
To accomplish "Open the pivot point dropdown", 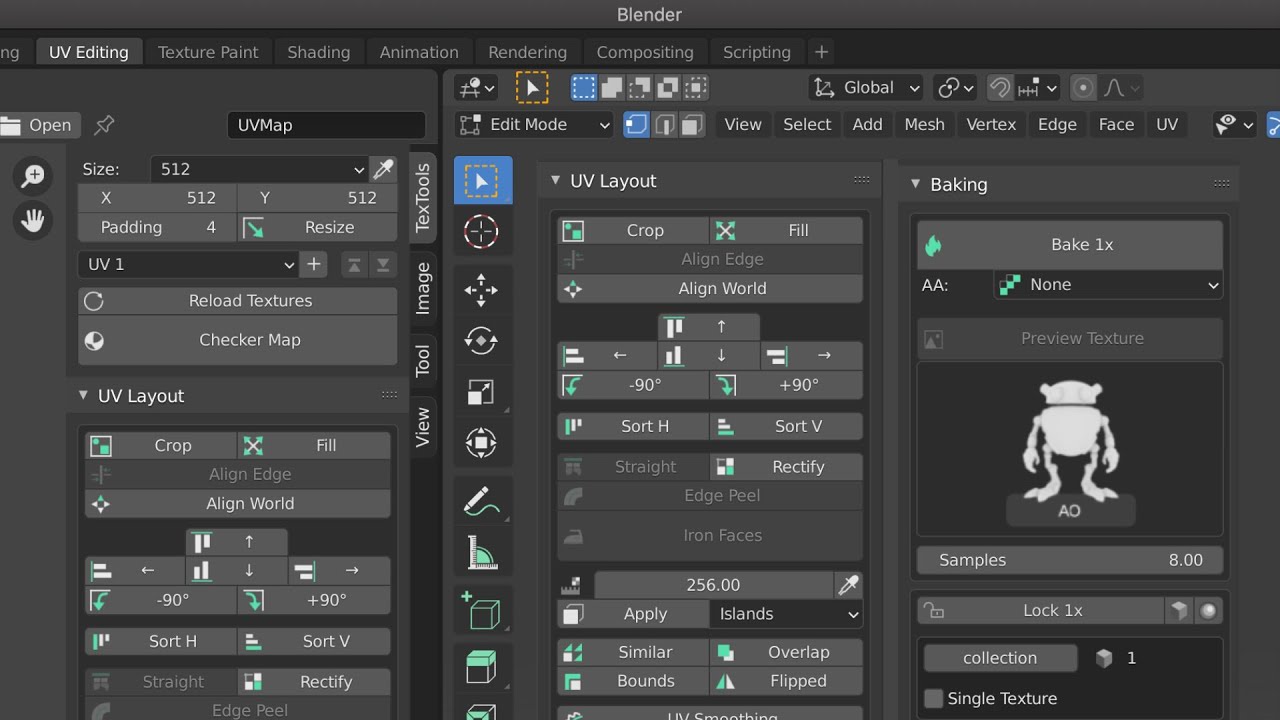I will (x=955, y=88).
